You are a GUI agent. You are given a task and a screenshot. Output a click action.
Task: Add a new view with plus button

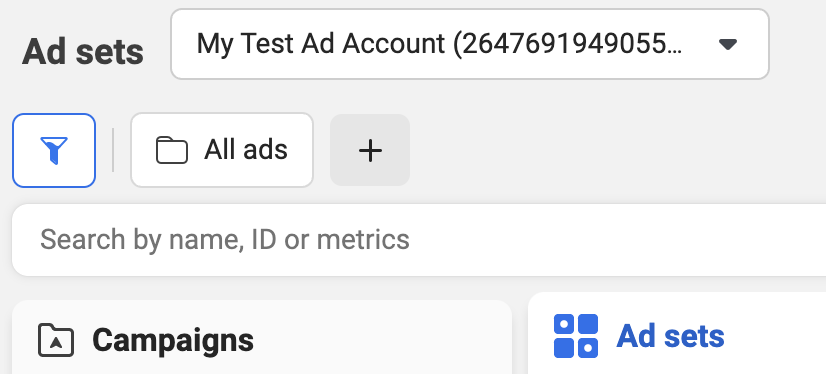pos(370,151)
